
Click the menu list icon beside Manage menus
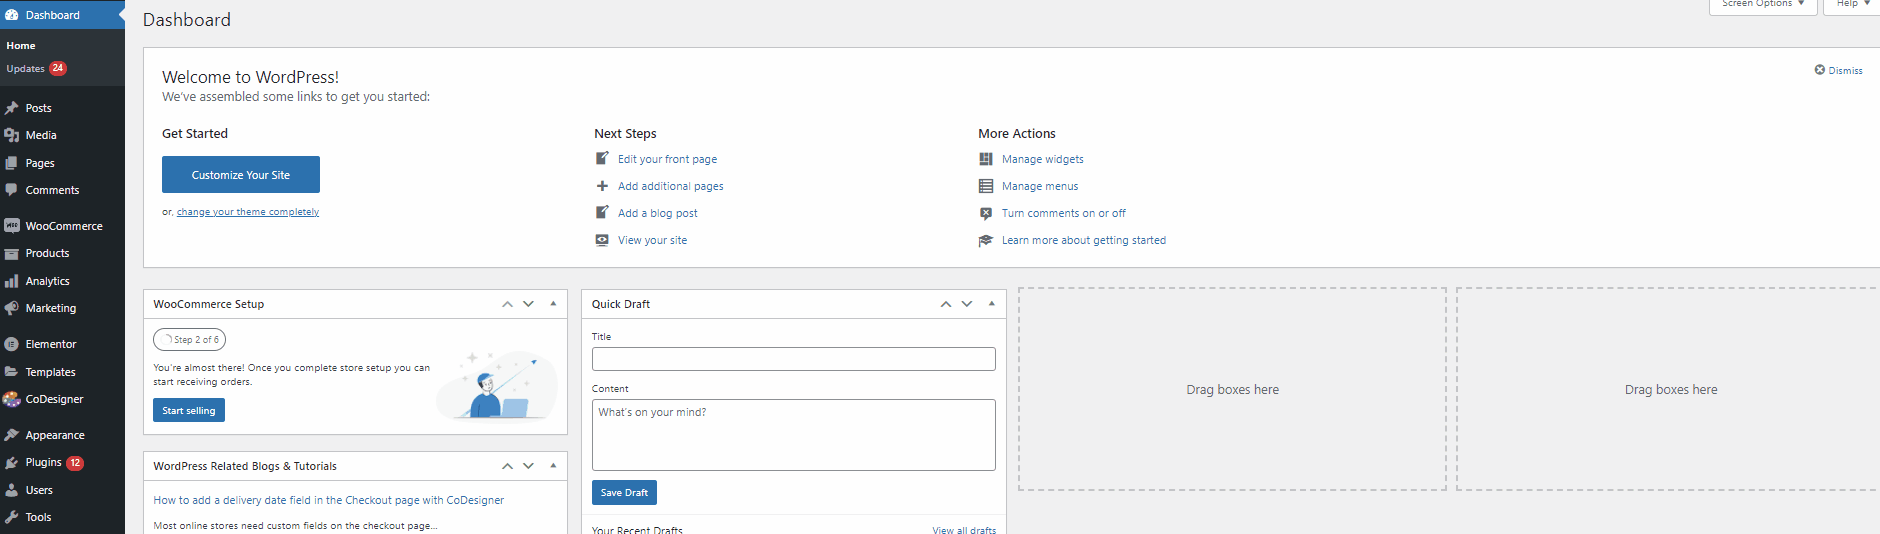(x=986, y=186)
